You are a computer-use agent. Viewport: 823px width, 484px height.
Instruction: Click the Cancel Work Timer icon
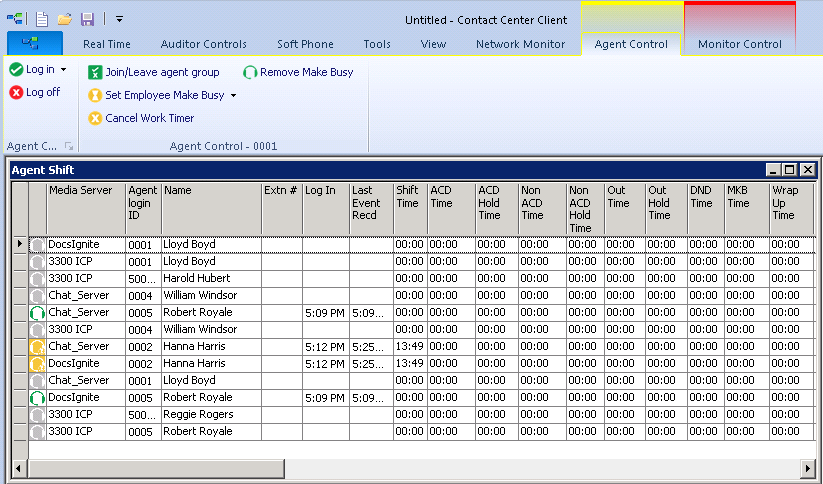95,118
